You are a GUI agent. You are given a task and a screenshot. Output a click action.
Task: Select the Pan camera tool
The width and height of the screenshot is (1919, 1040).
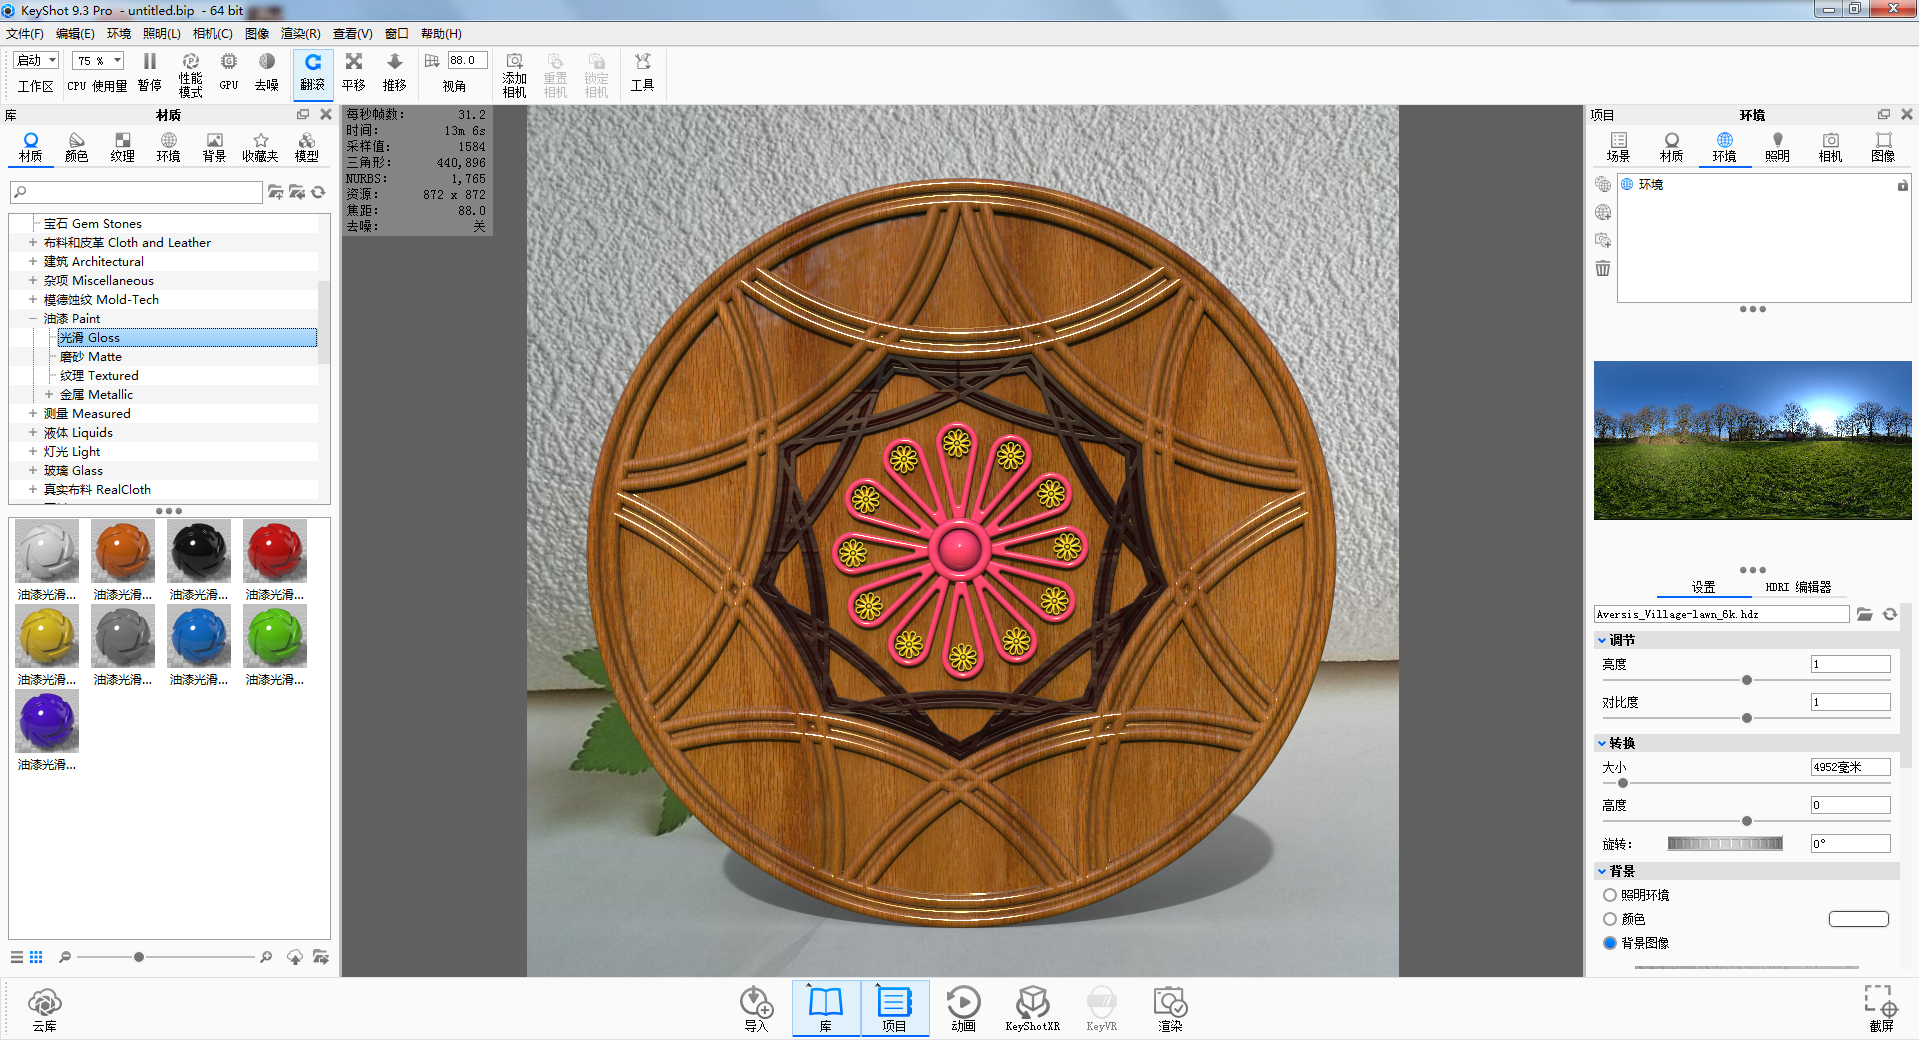(x=354, y=73)
